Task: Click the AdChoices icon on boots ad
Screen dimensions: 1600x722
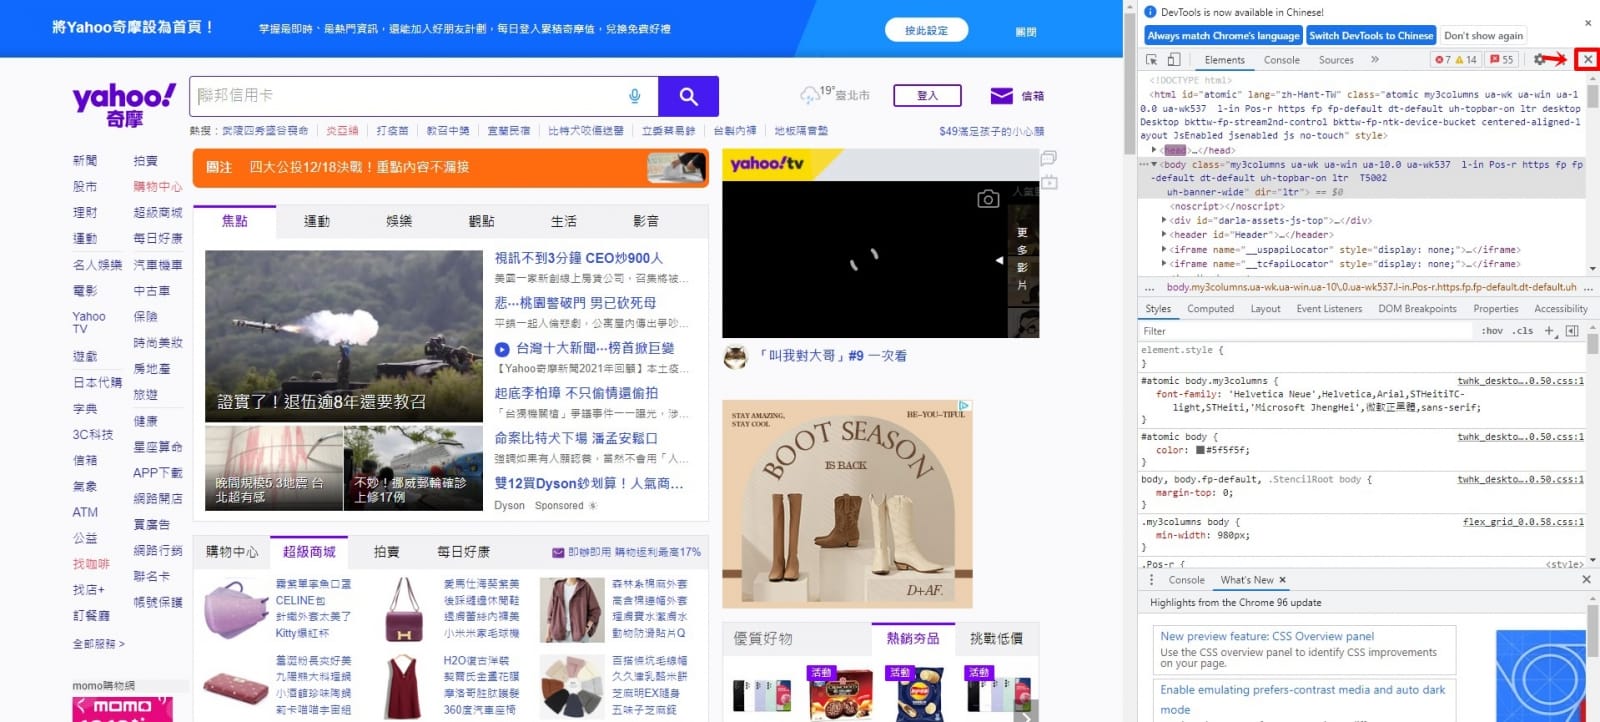Action: point(965,406)
